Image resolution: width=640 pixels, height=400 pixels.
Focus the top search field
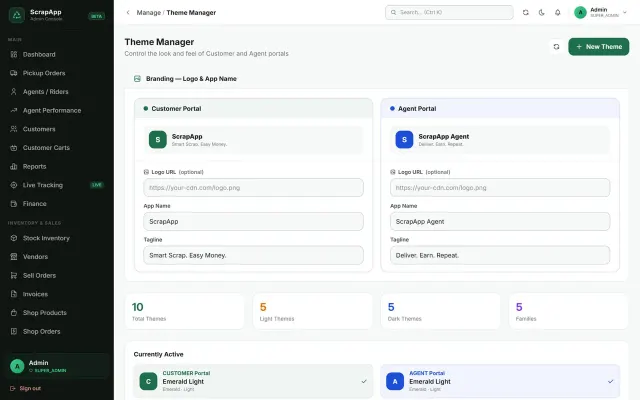tap(449, 12)
